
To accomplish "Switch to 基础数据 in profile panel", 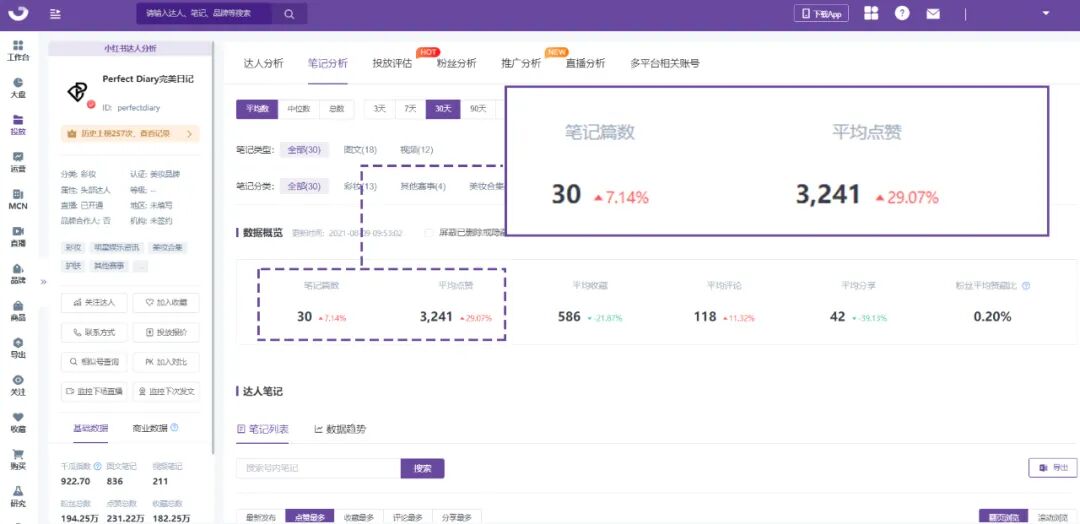I will tap(90, 428).
